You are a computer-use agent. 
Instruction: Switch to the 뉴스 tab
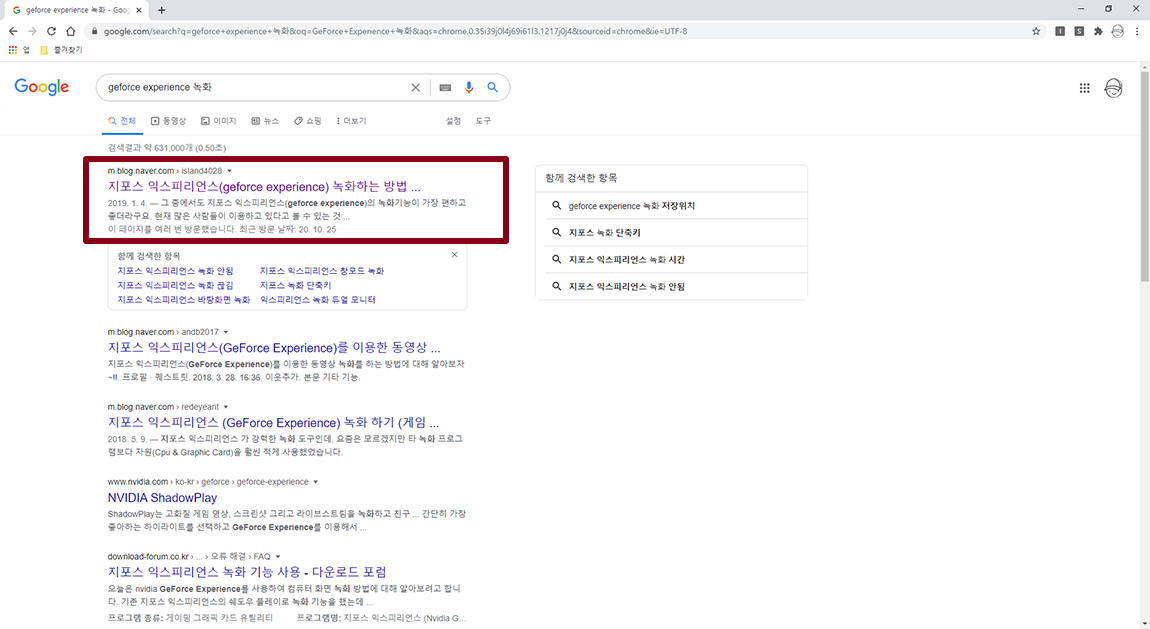265,121
